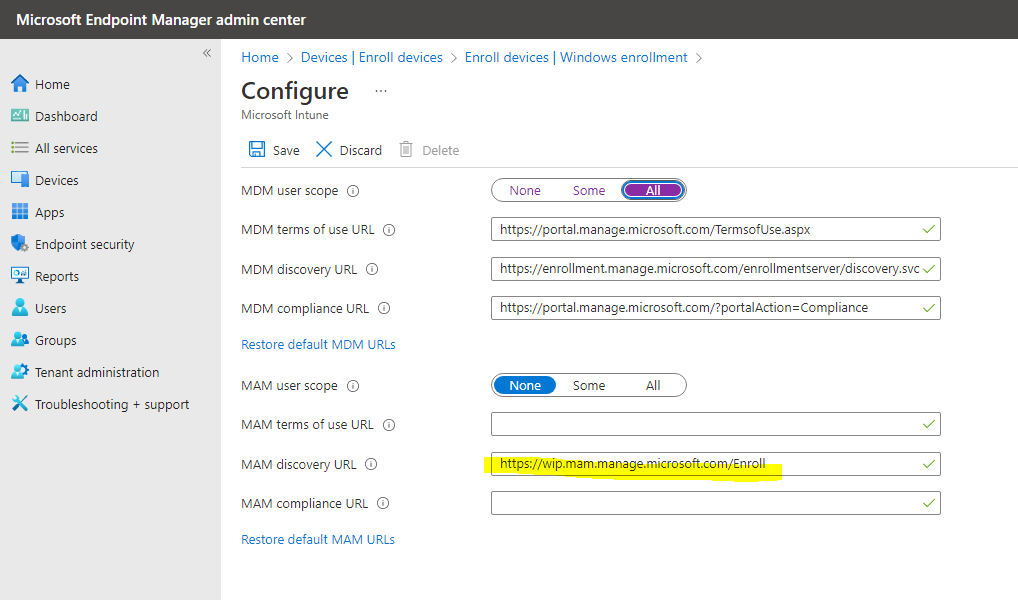Go to the Home breadcrumb link
1018x600 pixels.
[260, 57]
